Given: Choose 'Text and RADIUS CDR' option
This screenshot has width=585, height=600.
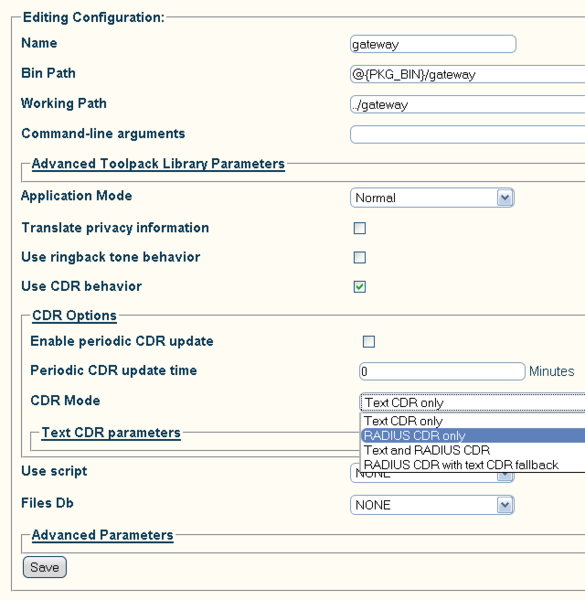Looking at the screenshot, I should click(473, 450).
